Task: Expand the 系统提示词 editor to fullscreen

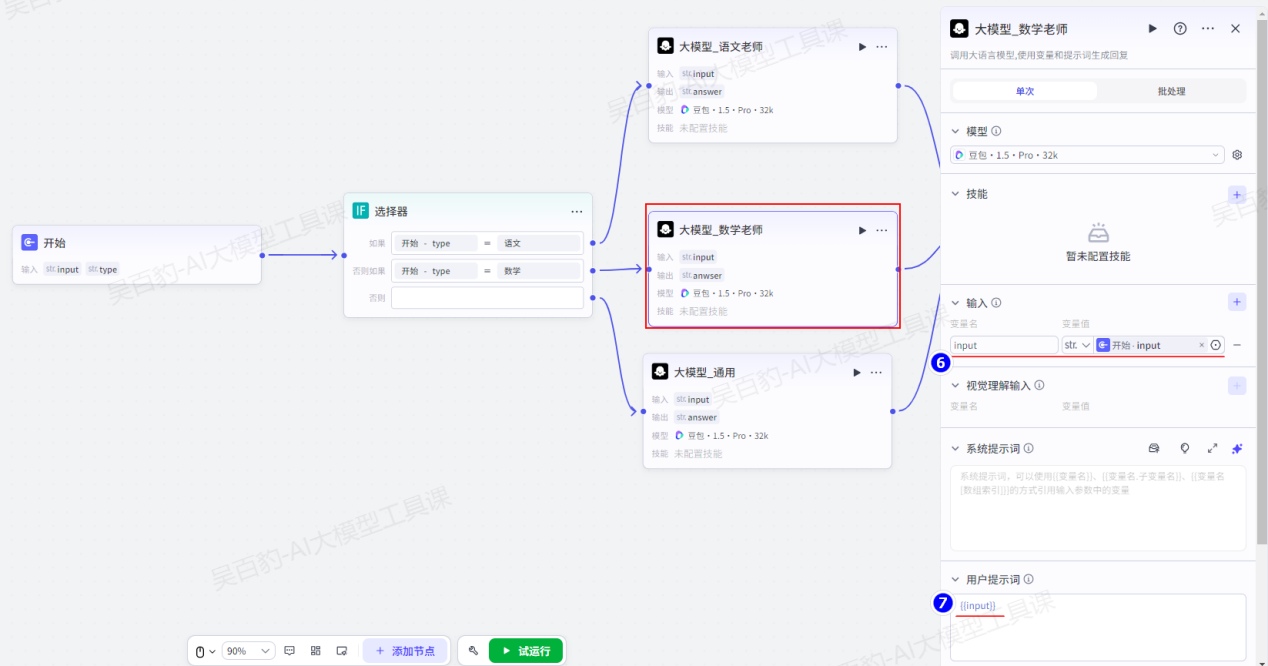Action: 1212,449
